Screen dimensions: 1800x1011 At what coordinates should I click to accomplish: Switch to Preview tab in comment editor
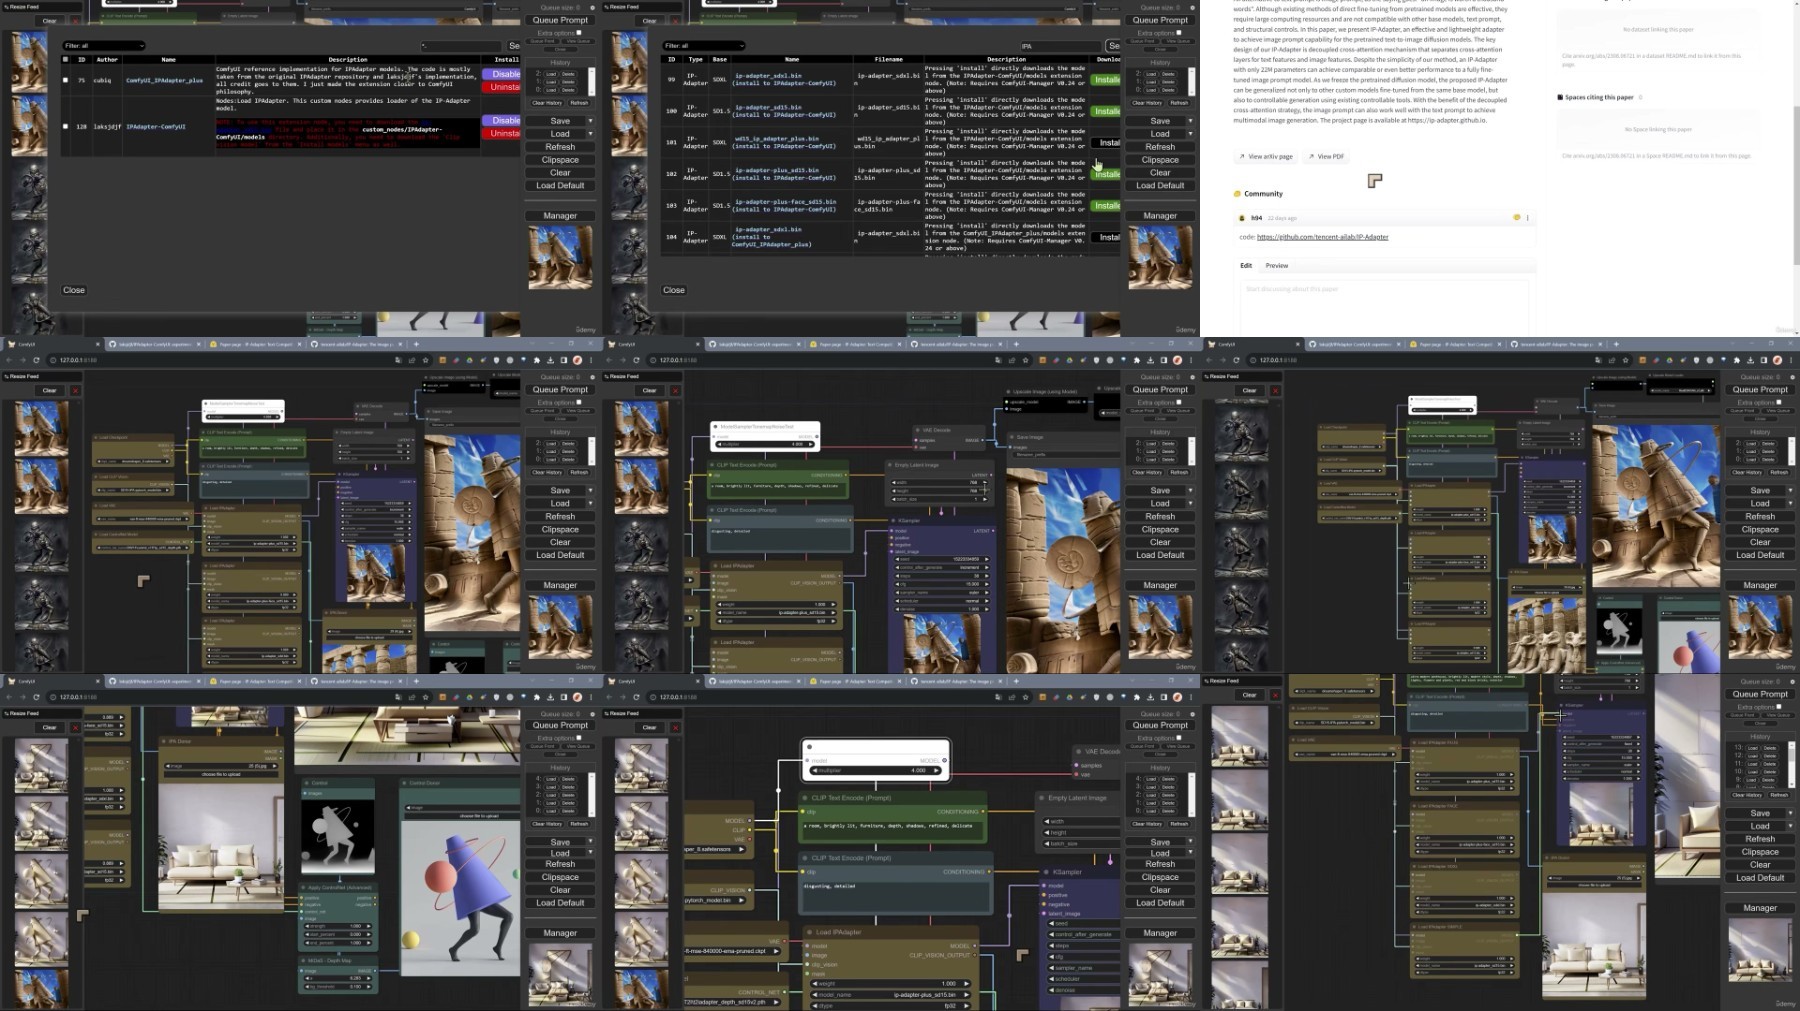tap(1277, 266)
